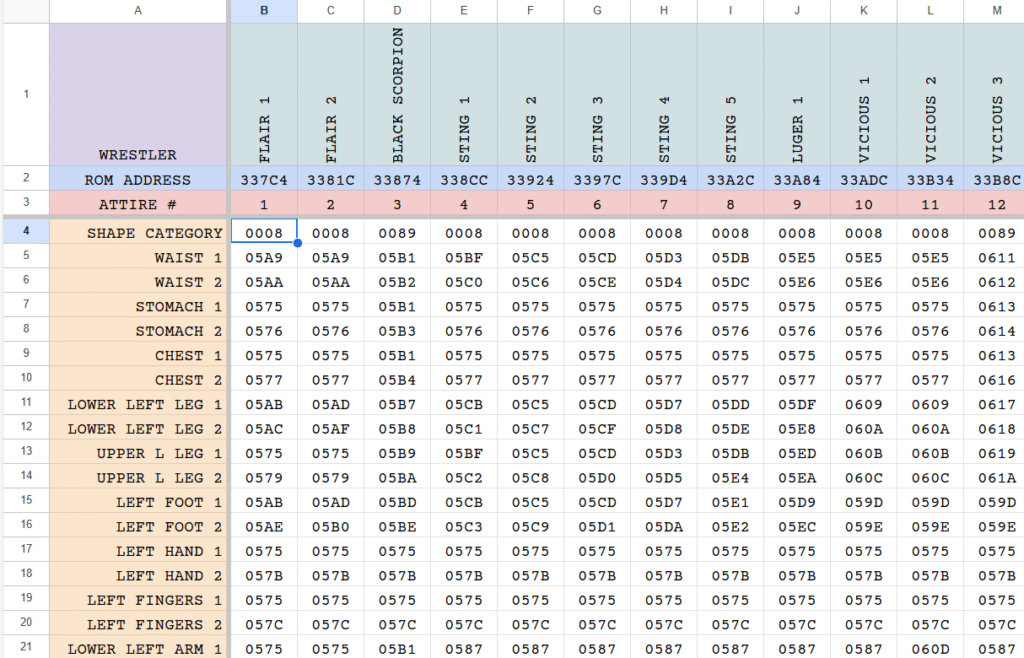Click the LOWER LEFT ARM 1 label cell

[137, 649]
